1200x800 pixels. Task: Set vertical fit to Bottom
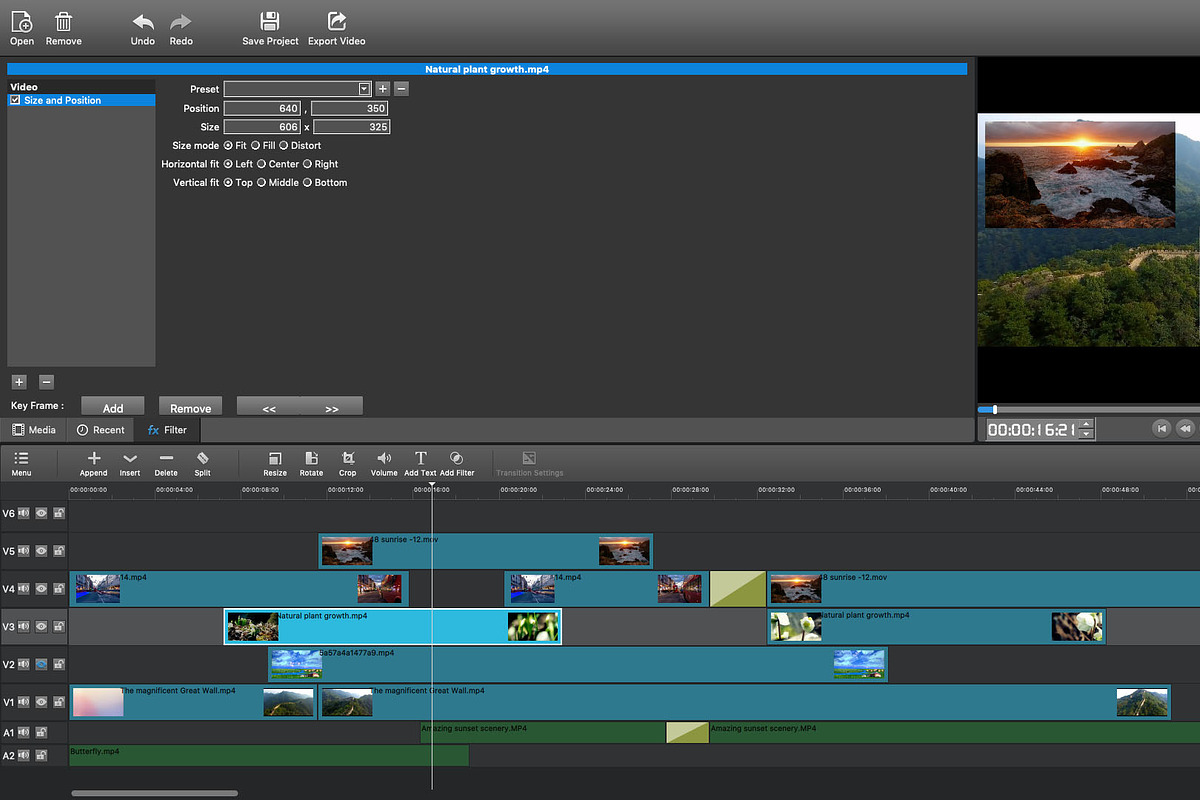pyautogui.click(x=308, y=183)
